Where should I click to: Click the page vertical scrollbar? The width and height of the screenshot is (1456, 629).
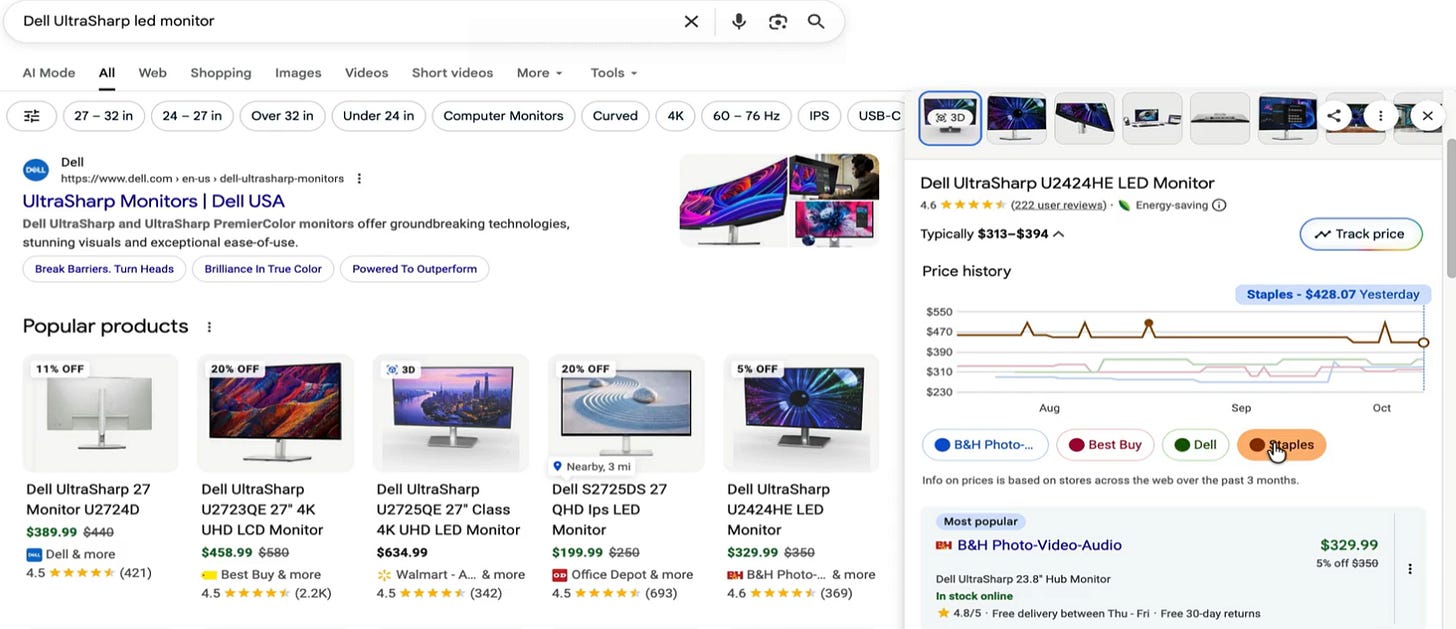(1450, 210)
